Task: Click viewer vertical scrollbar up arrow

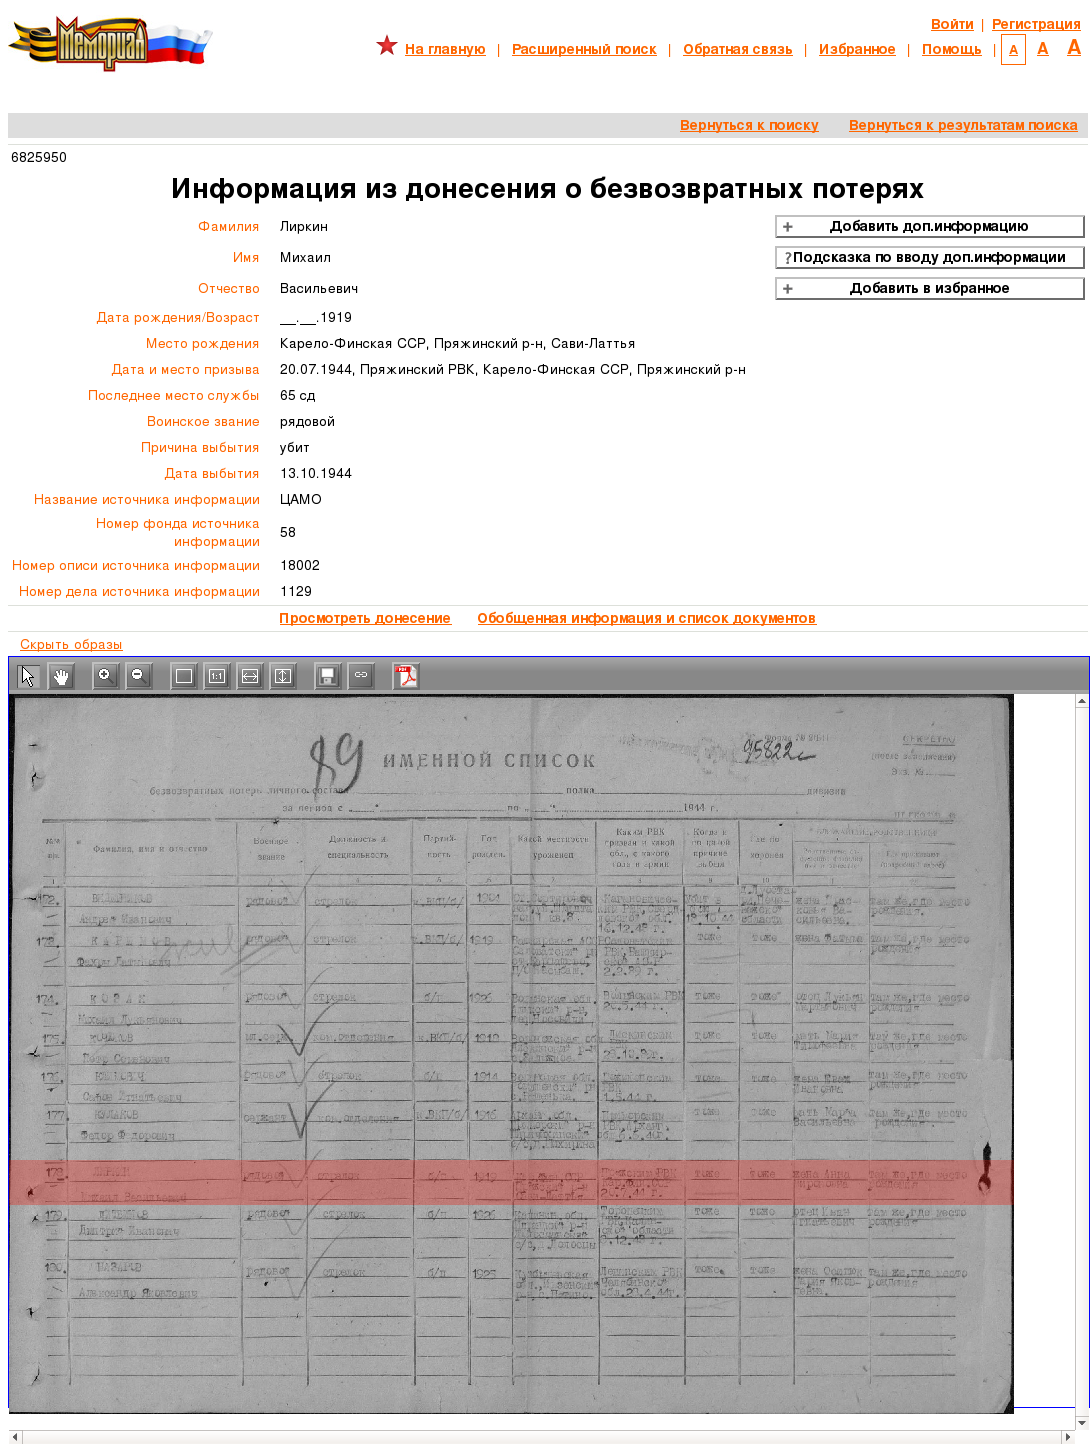Action: (x=1082, y=701)
